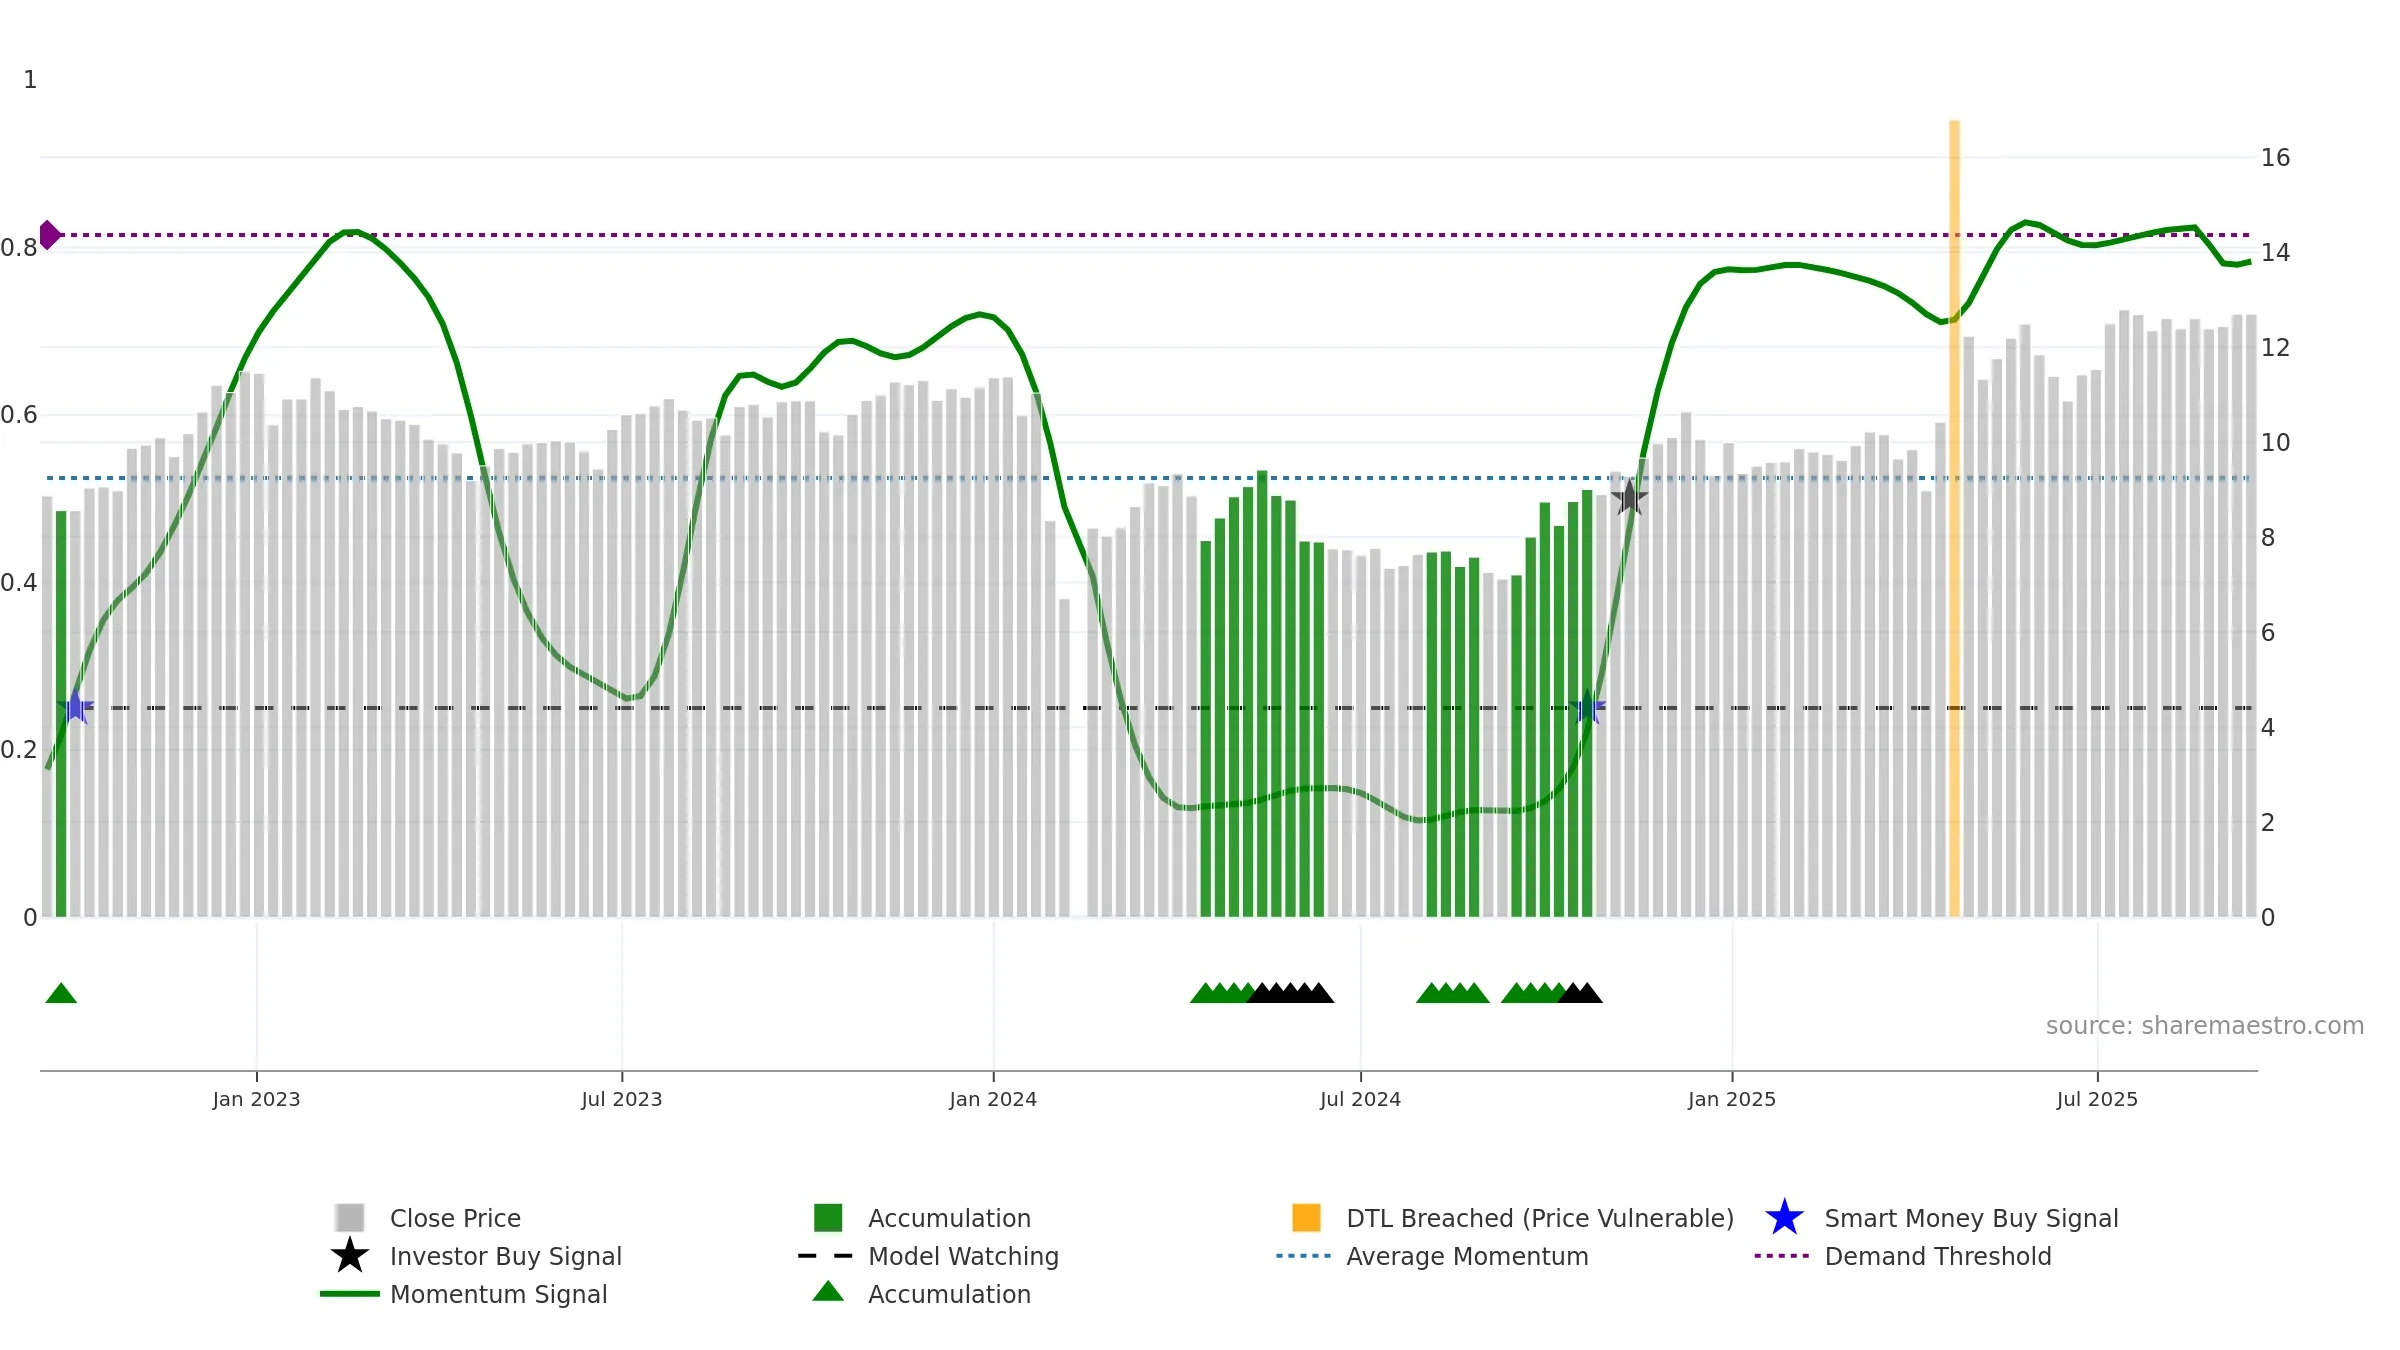Image resolution: width=2400 pixels, height=1350 pixels.
Task: Click the orange DTL Breached vertical bar
Action: point(1954,518)
